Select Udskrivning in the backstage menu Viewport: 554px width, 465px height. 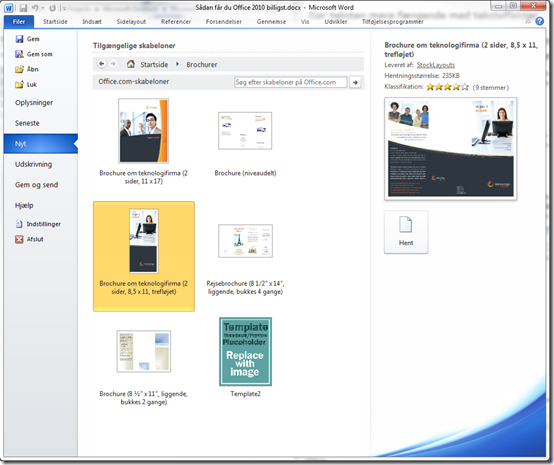pyautogui.click(x=41, y=164)
